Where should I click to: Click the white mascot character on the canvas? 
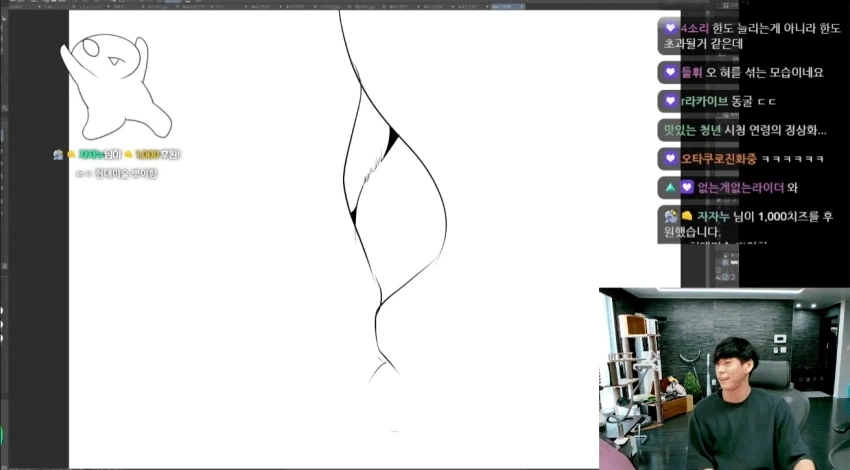click(x=116, y=87)
